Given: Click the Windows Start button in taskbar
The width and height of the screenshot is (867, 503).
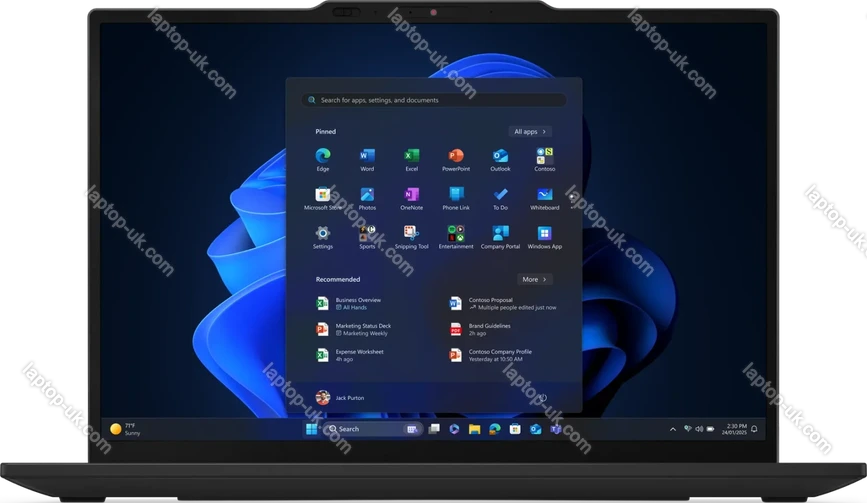Looking at the screenshot, I should 311,429.
